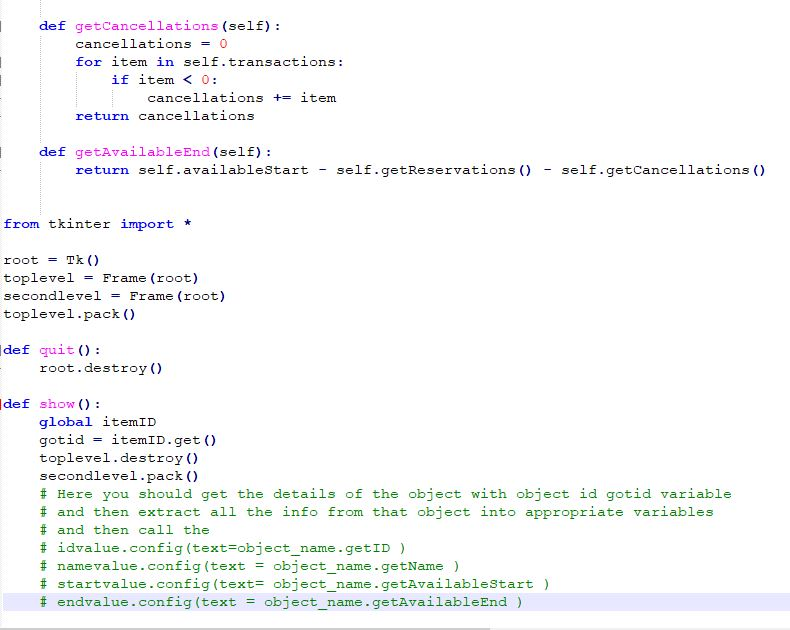
Task: Click 'self.getCancellations()' in the return statement
Action: pyautogui.click(x=663, y=170)
